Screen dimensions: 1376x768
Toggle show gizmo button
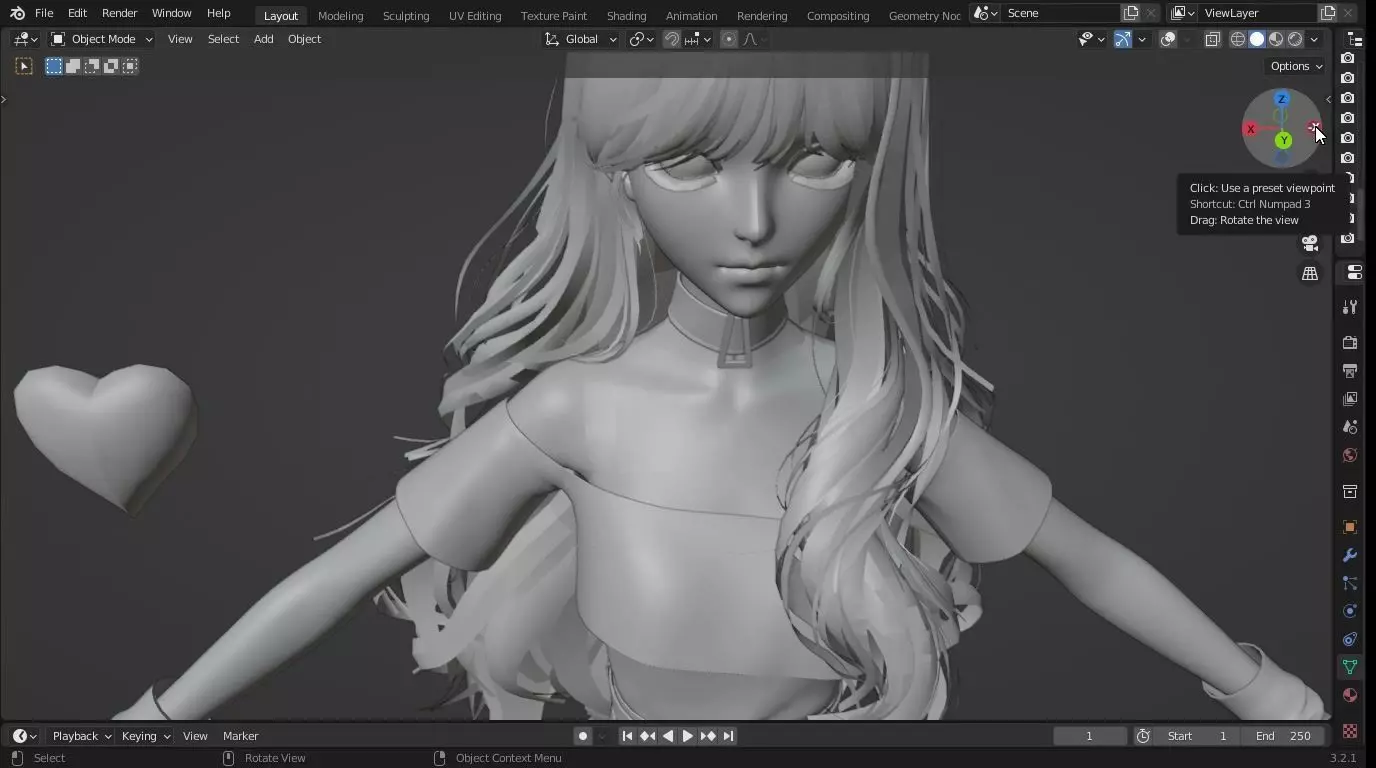click(1123, 39)
